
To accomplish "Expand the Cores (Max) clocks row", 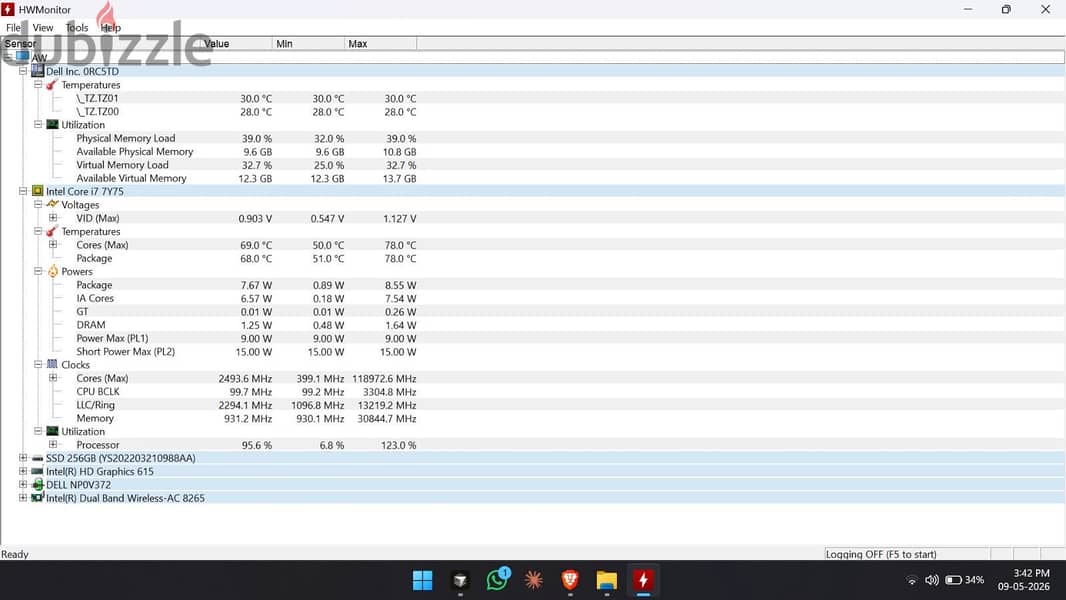I will [x=53, y=377].
